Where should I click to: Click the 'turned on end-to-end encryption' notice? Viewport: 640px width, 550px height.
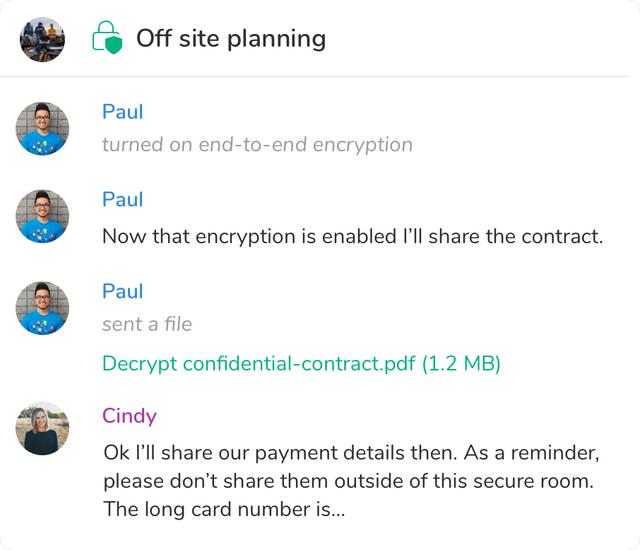pyautogui.click(x=257, y=144)
